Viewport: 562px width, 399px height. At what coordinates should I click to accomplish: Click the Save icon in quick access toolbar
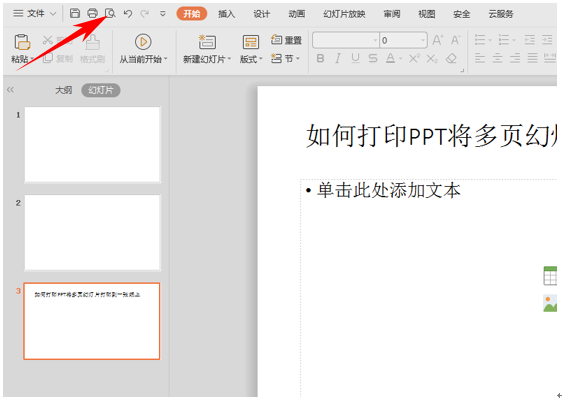coord(75,14)
